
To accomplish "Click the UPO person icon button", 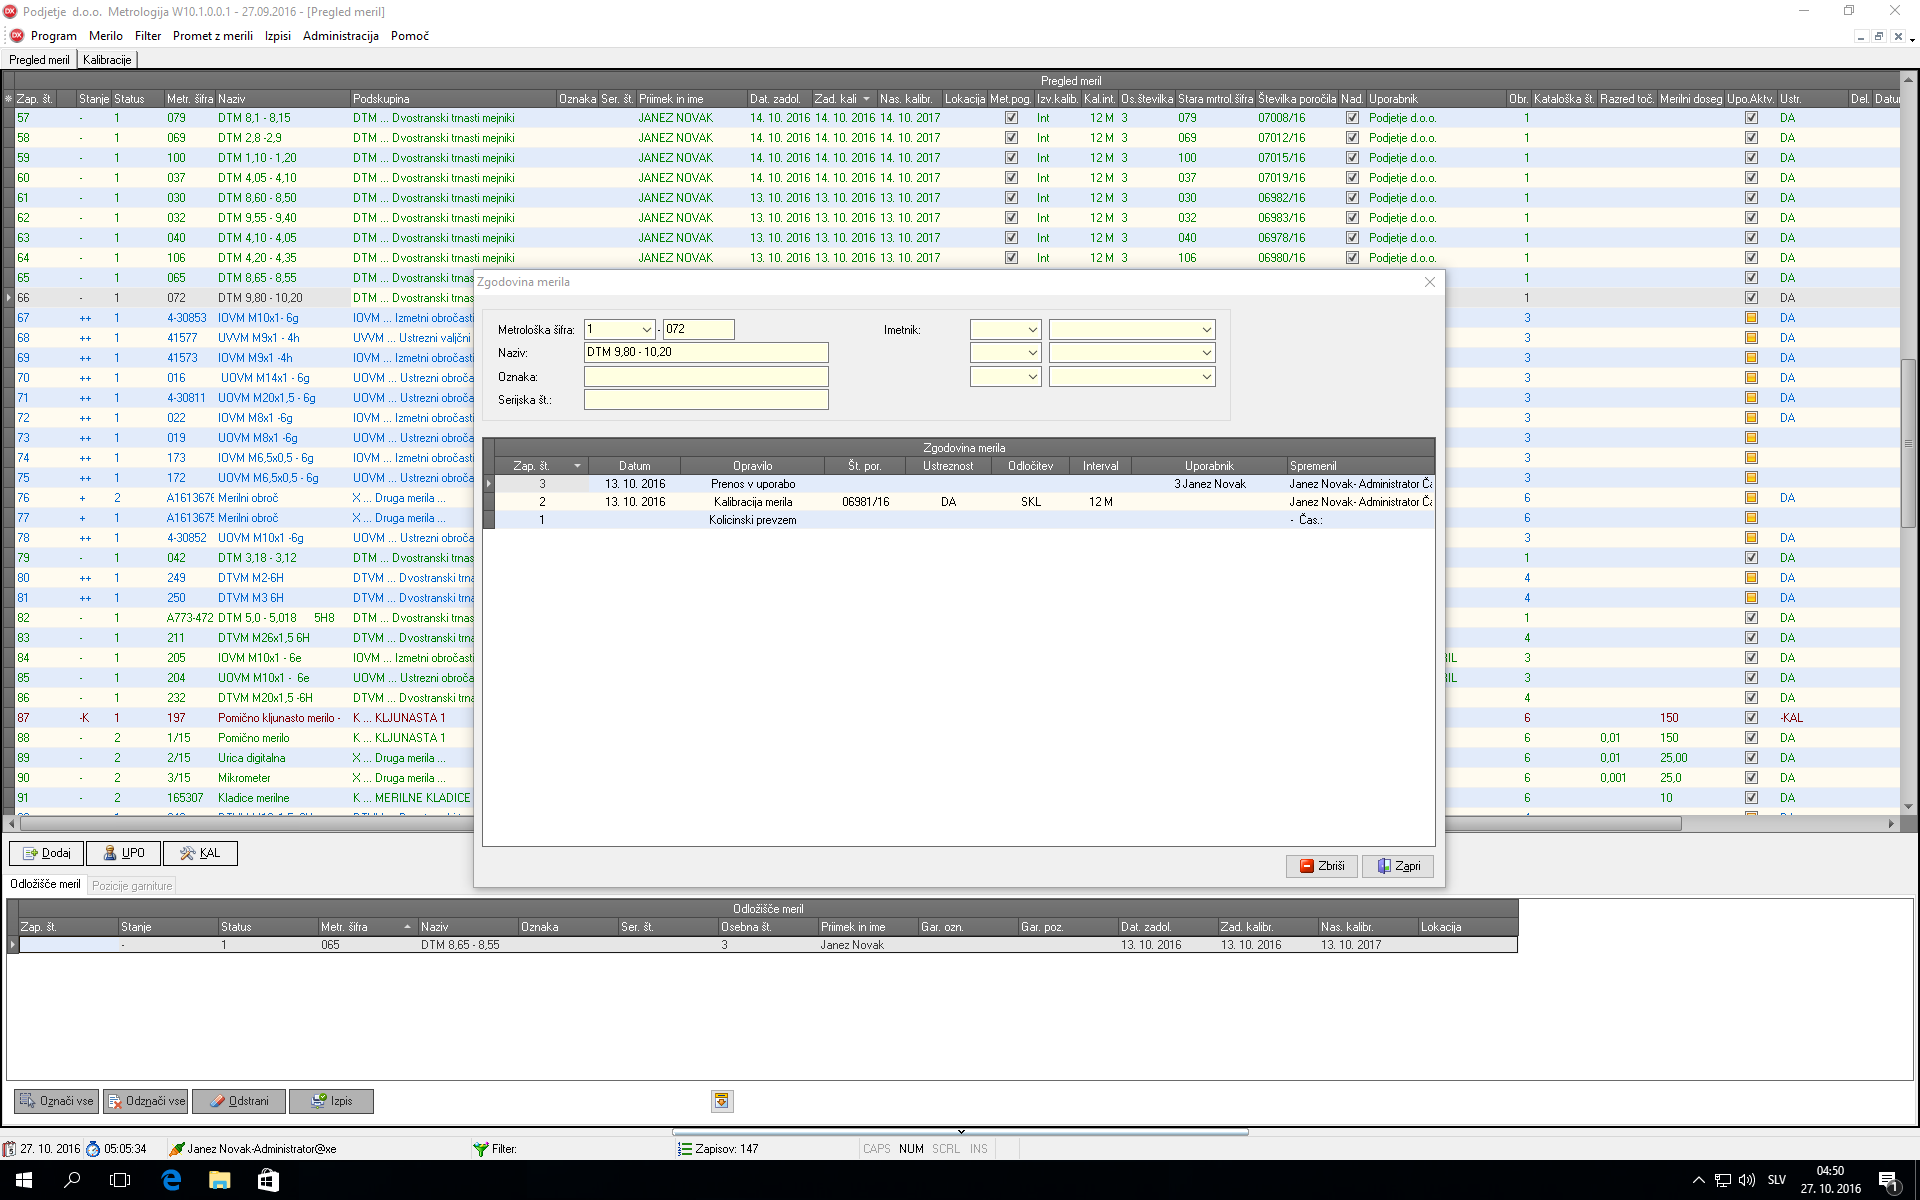I will [123, 853].
